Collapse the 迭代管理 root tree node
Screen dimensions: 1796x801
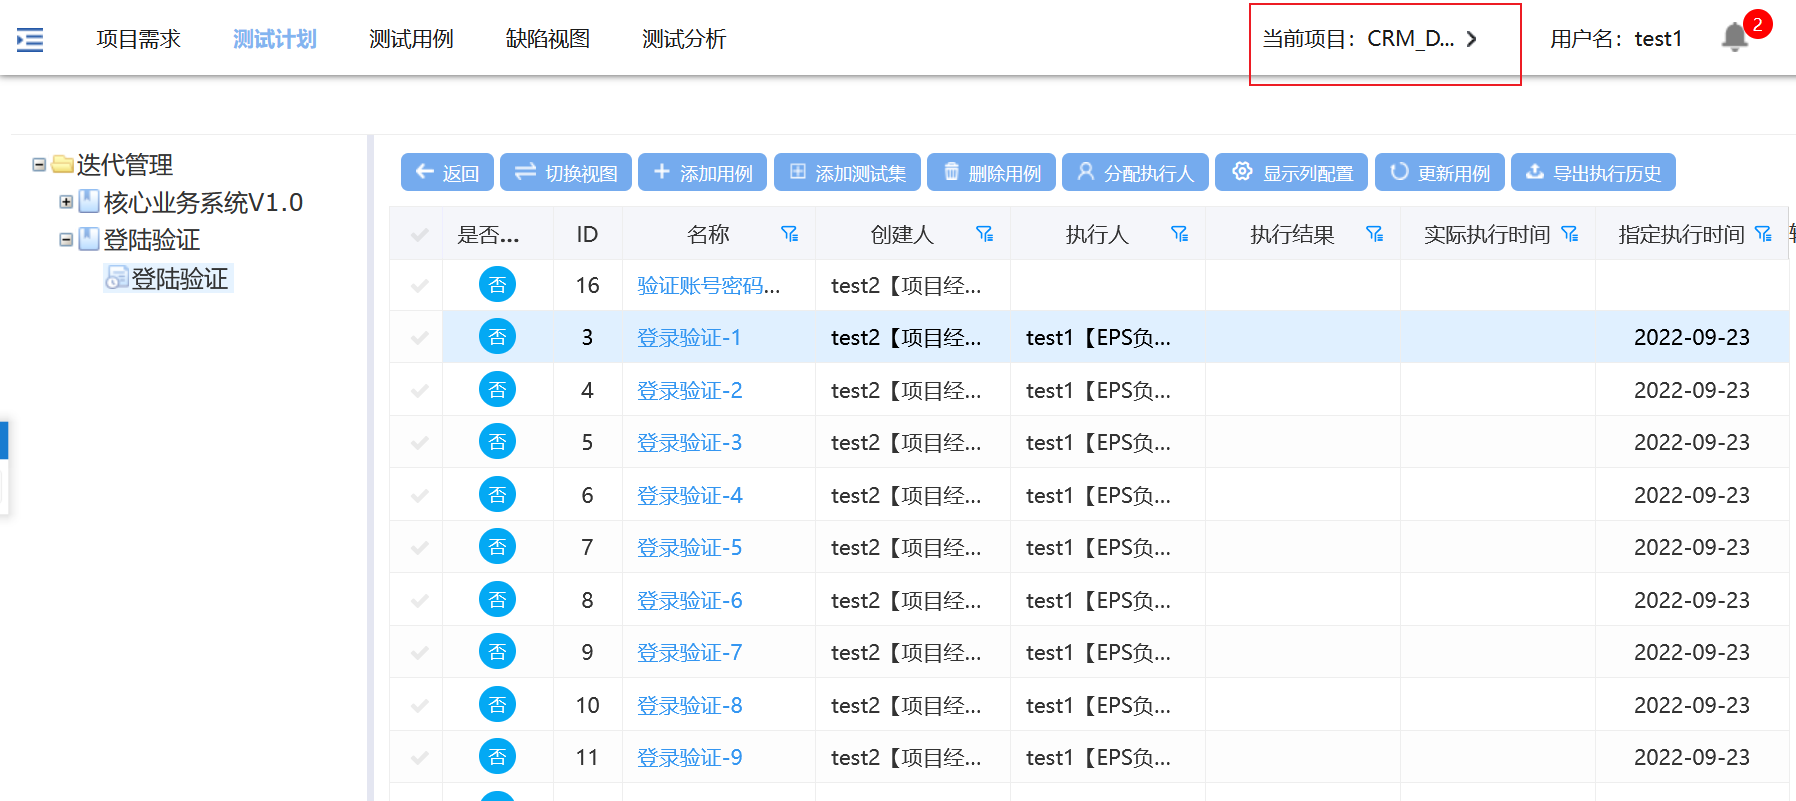pos(39,164)
